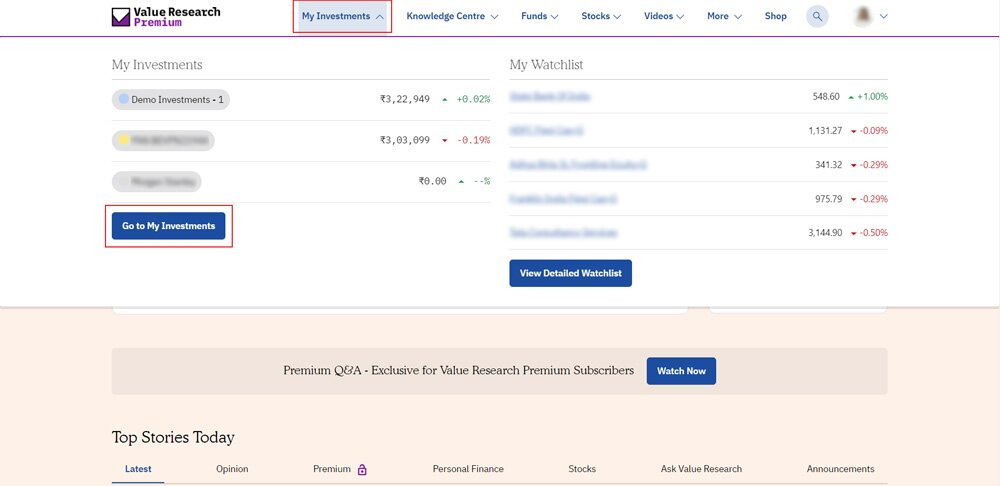Click View Detailed Watchlist button
The height and width of the screenshot is (486, 1000).
tap(570, 273)
